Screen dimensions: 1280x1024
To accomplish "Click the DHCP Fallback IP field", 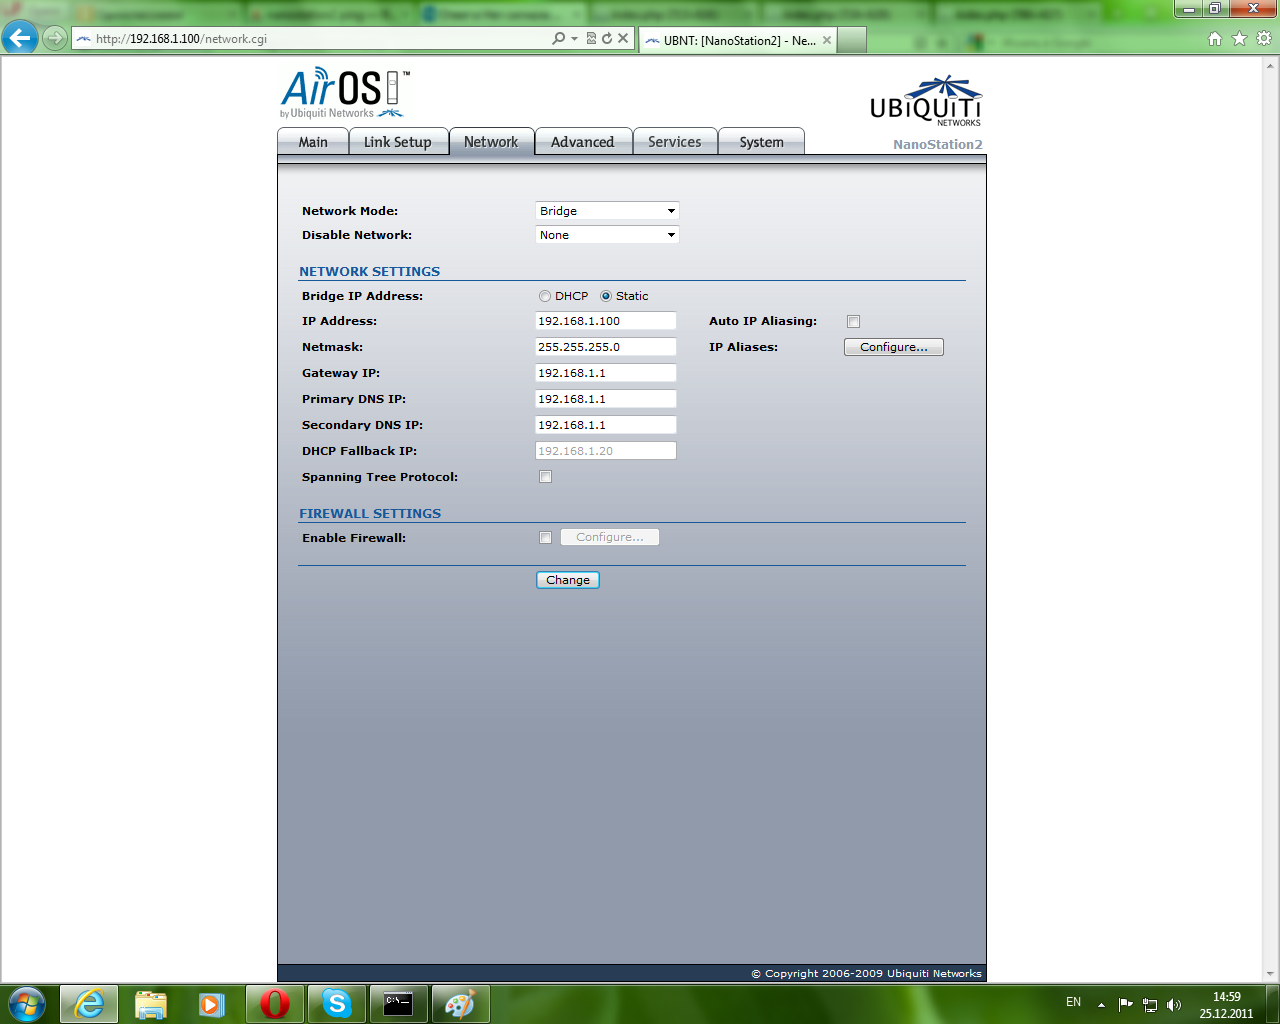I will [606, 451].
